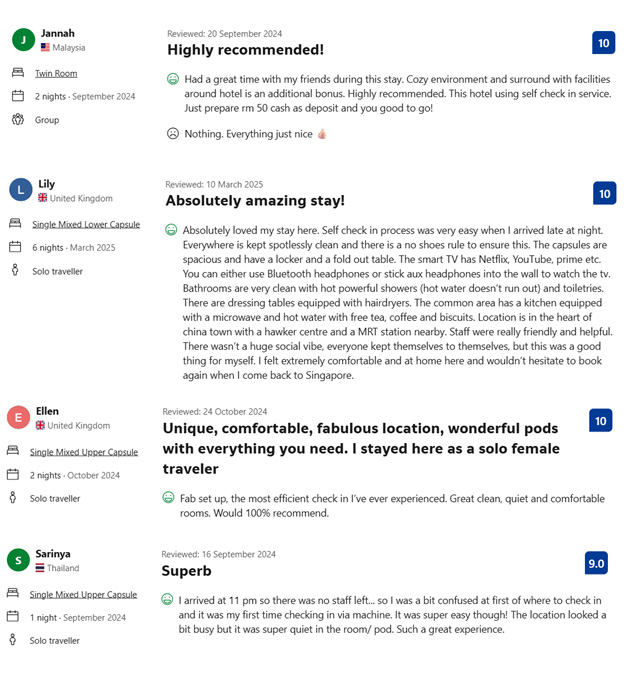Click Jannah's green avatar circle

pos(23,39)
